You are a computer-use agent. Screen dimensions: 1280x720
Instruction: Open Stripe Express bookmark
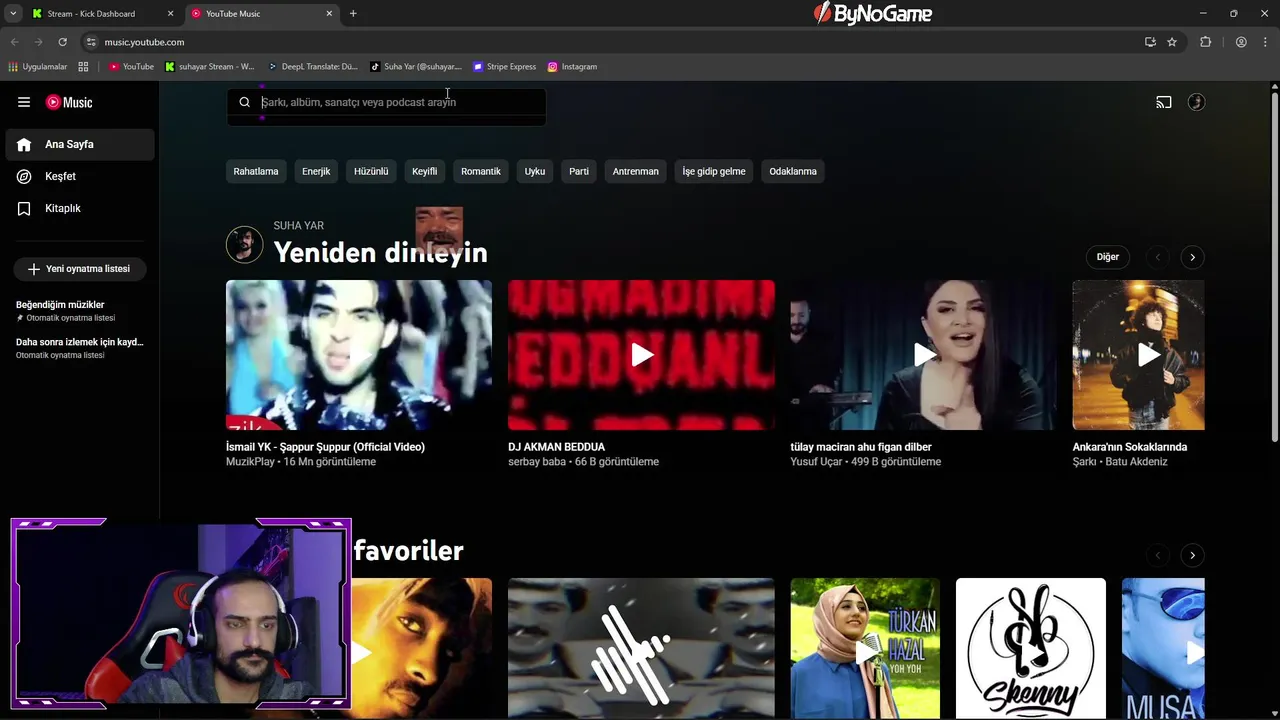tap(505, 67)
